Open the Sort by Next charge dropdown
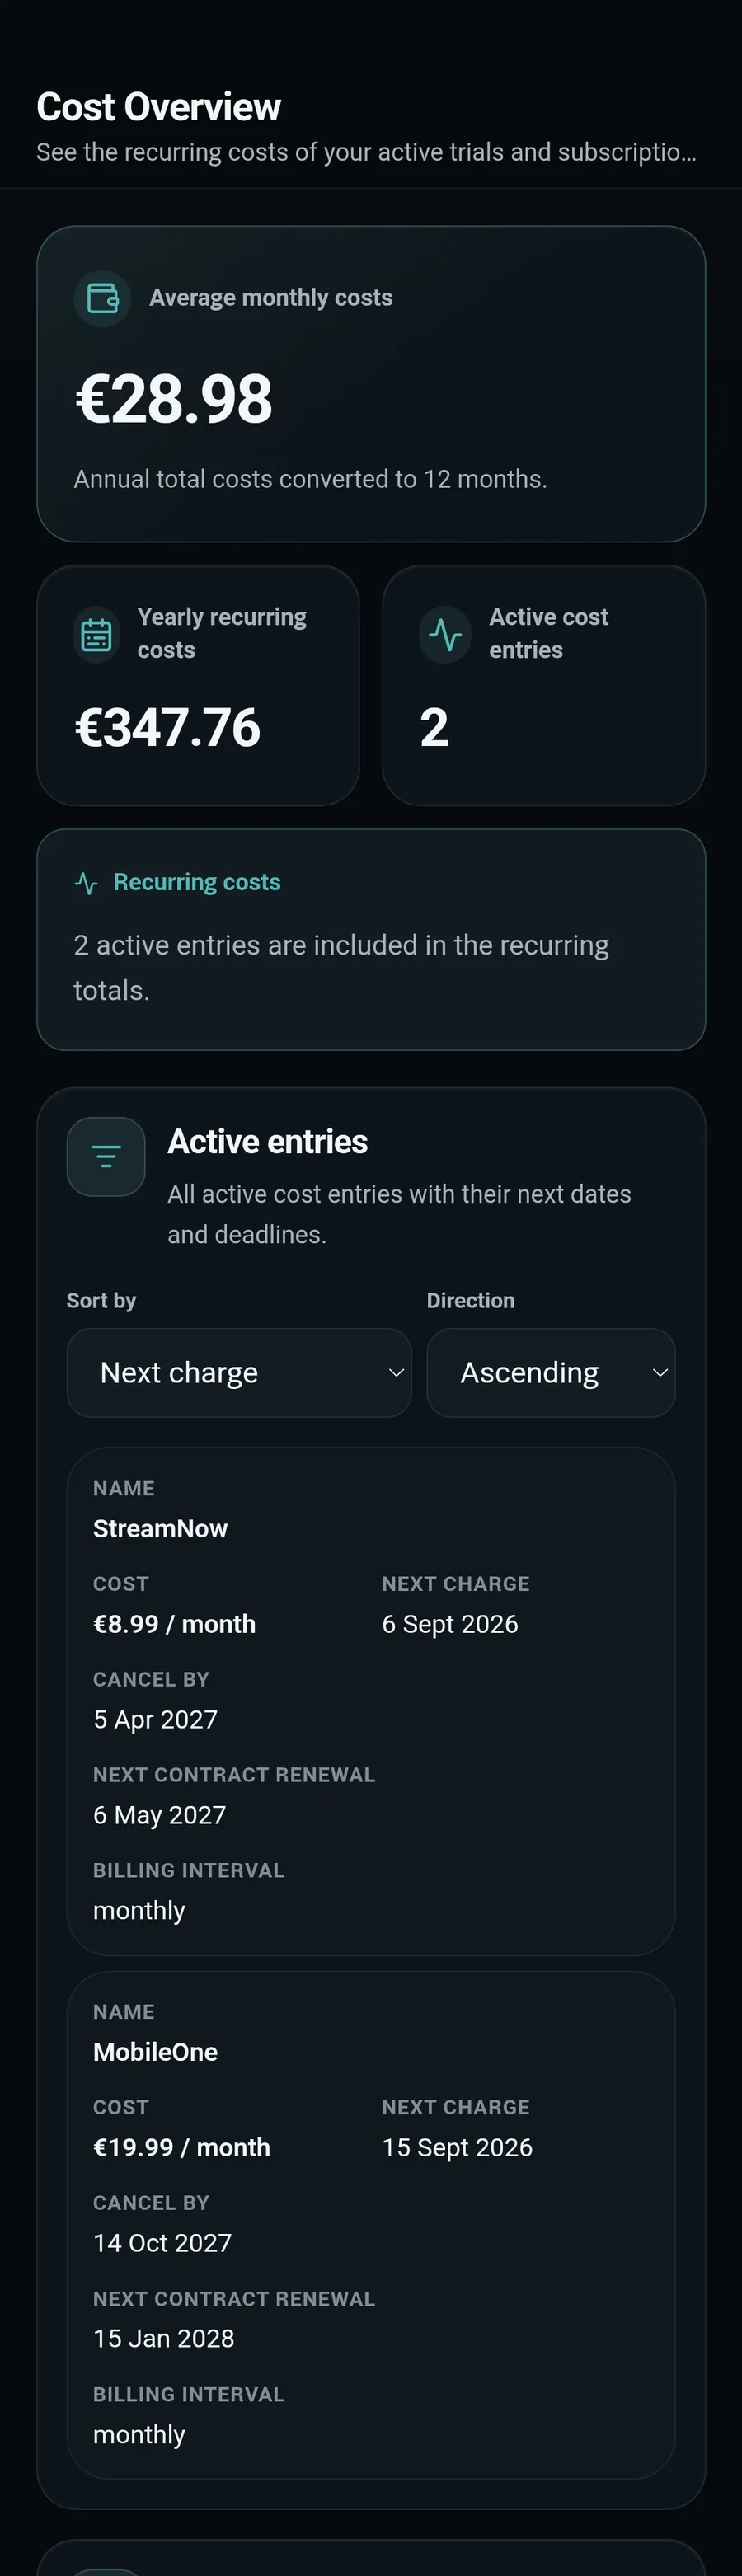This screenshot has height=2576, width=742. pyautogui.click(x=239, y=1372)
